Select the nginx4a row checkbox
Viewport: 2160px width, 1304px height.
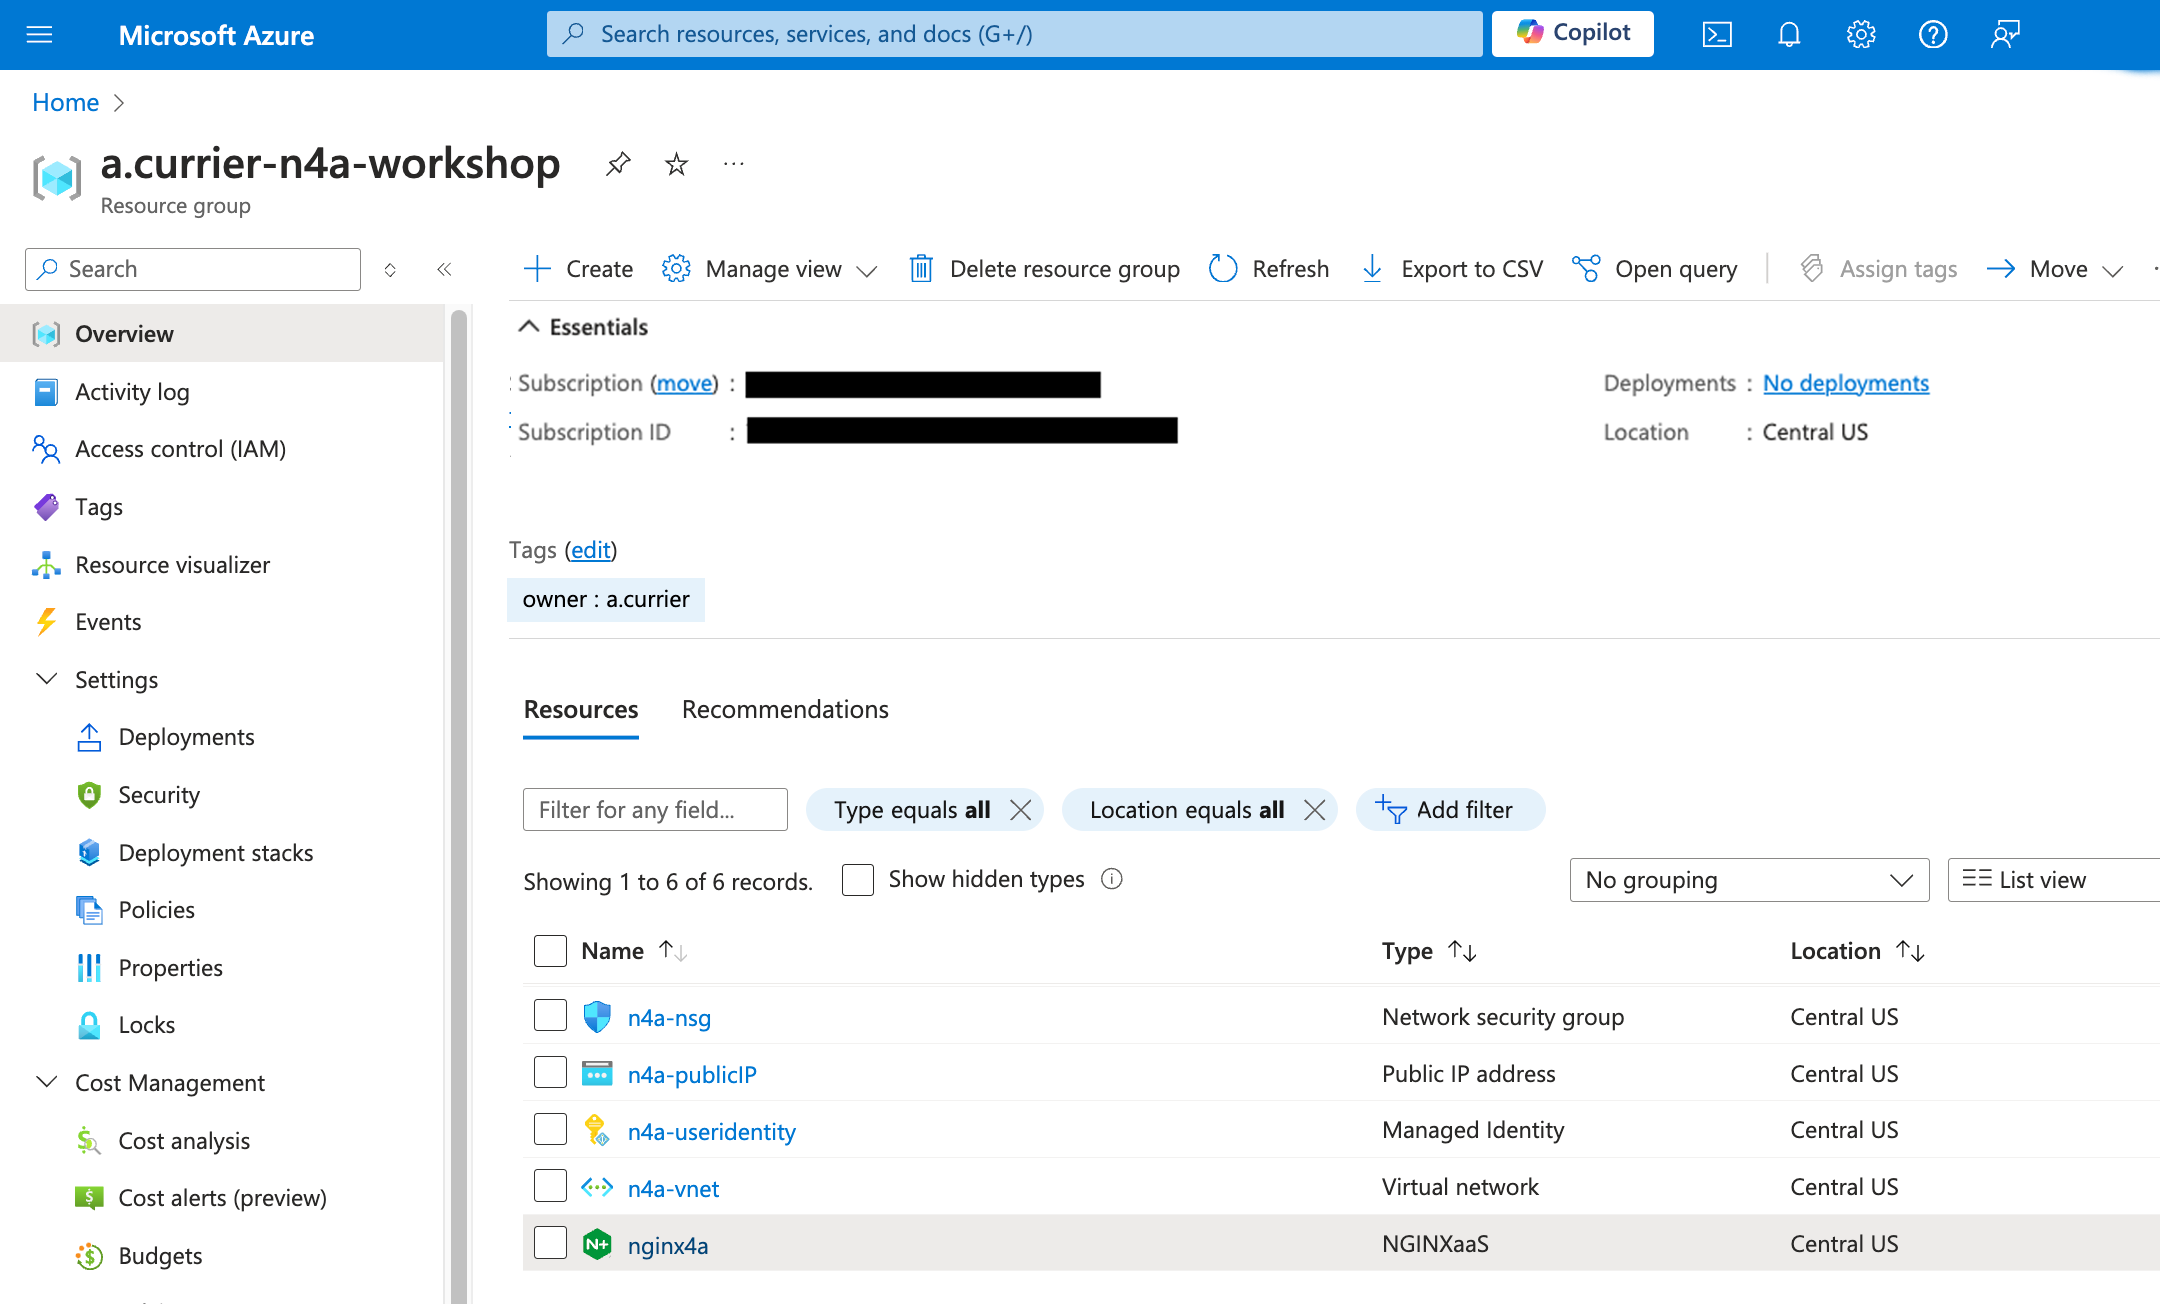[x=550, y=1243]
